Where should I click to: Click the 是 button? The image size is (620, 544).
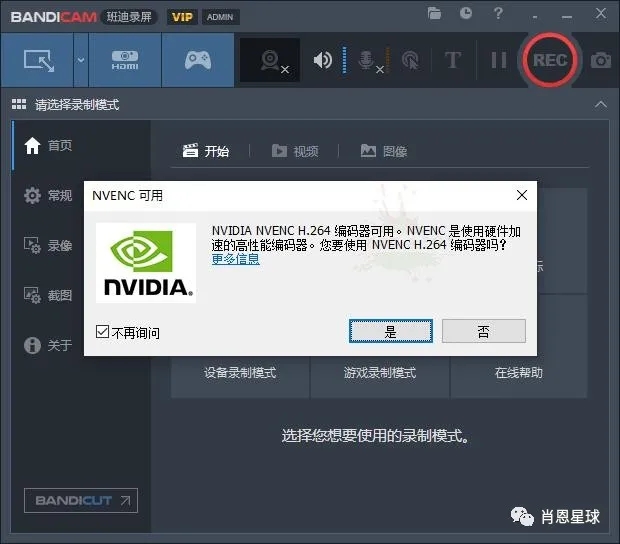coord(391,331)
